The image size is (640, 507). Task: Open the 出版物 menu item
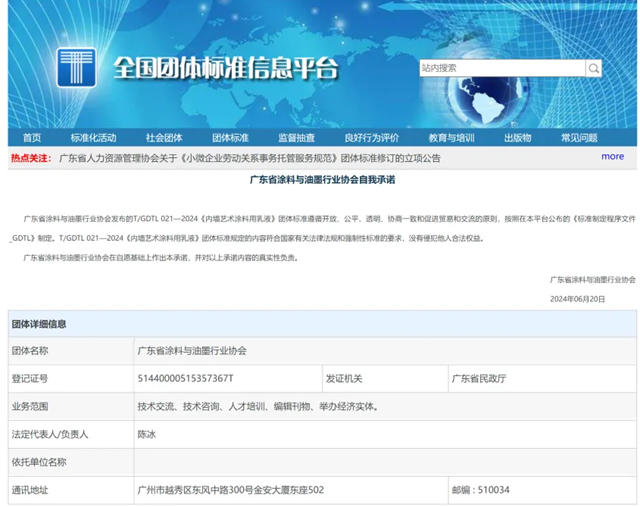tap(518, 138)
